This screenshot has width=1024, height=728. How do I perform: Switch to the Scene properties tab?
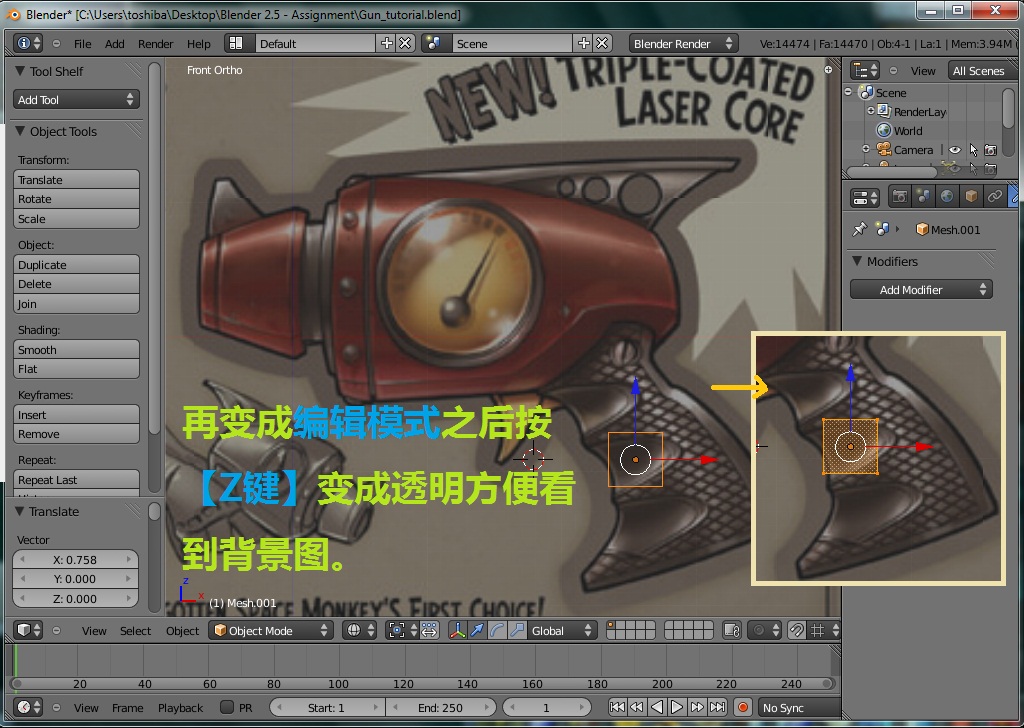point(923,196)
